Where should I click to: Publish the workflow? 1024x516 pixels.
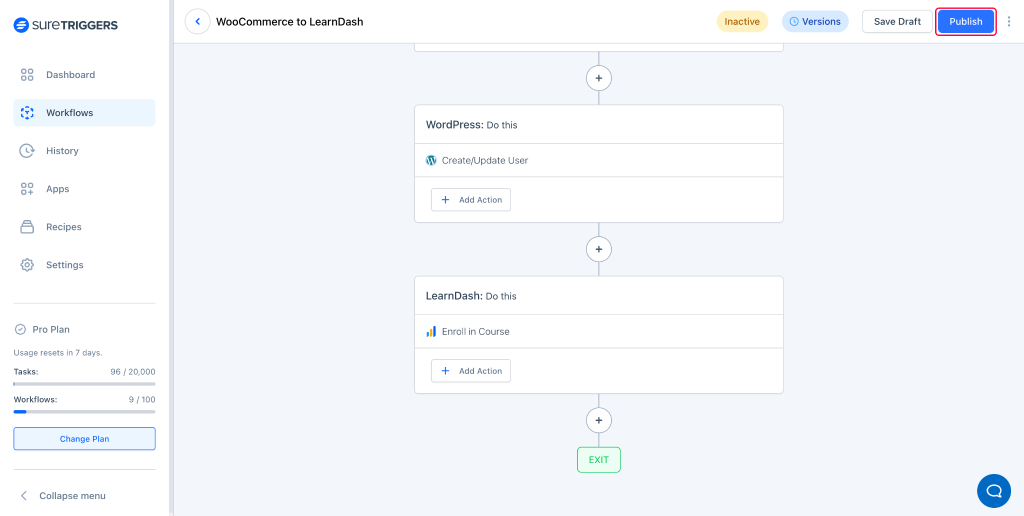tap(966, 22)
